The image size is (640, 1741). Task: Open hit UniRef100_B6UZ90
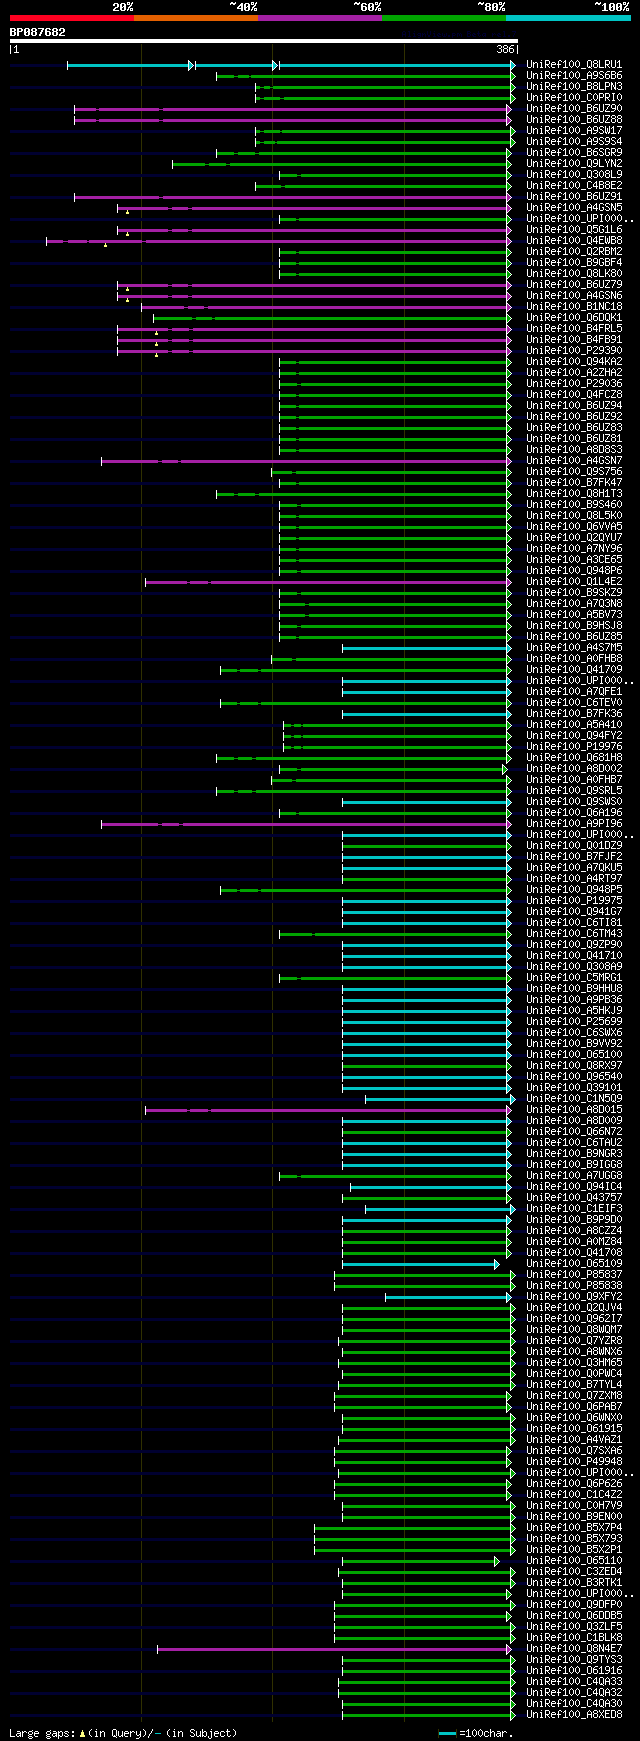(574, 109)
